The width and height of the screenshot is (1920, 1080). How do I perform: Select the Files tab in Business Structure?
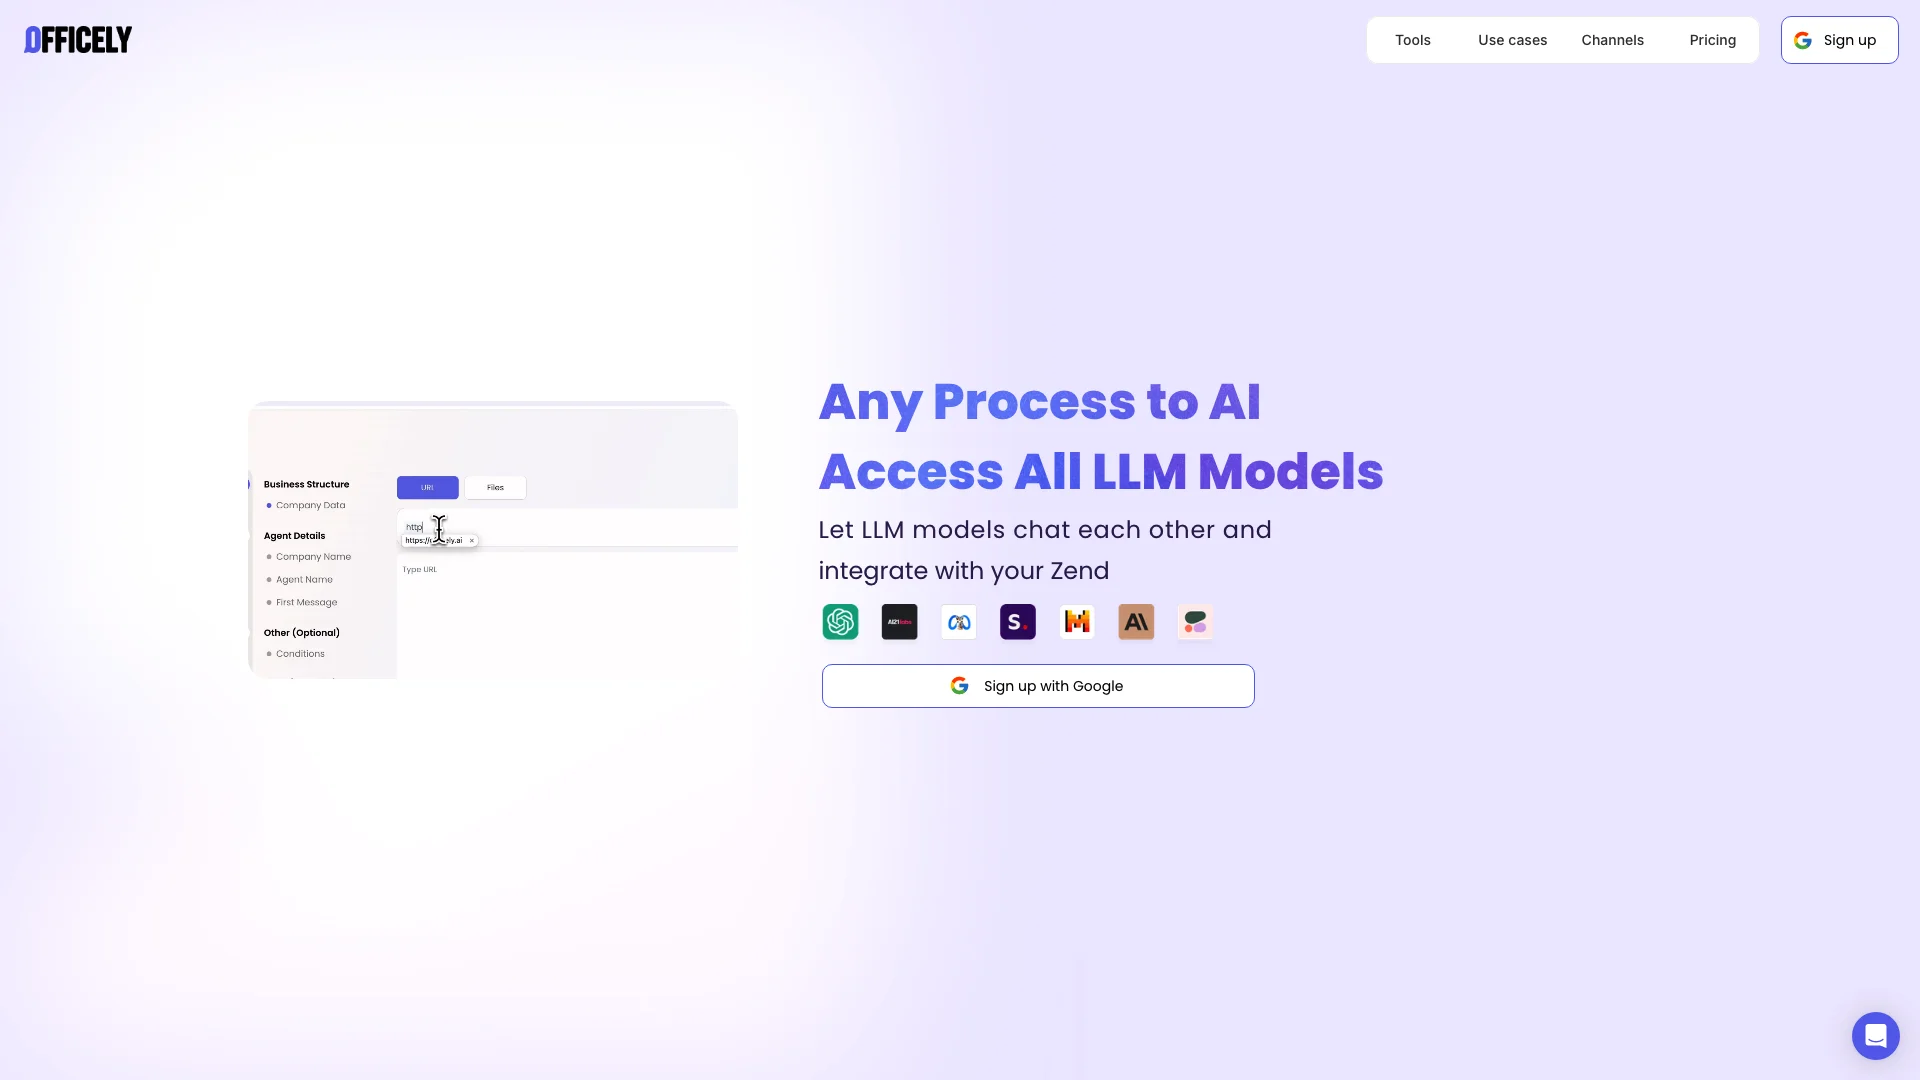click(496, 488)
